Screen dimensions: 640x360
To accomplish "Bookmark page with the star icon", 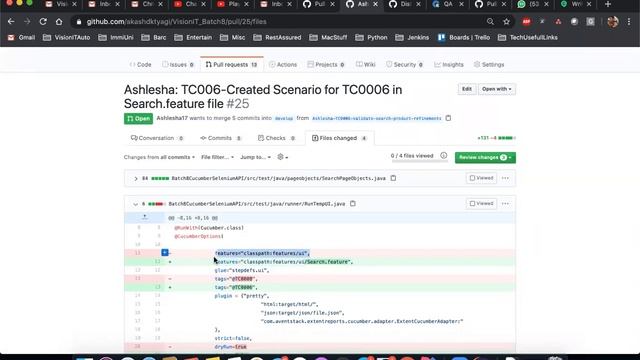I will pos(507,22).
